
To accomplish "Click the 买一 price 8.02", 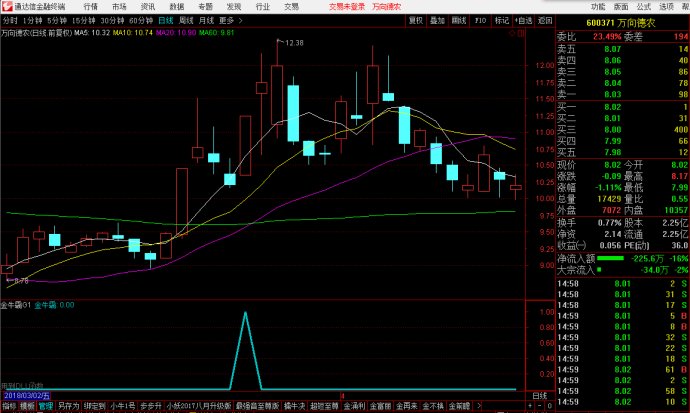I will [x=612, y=107].
